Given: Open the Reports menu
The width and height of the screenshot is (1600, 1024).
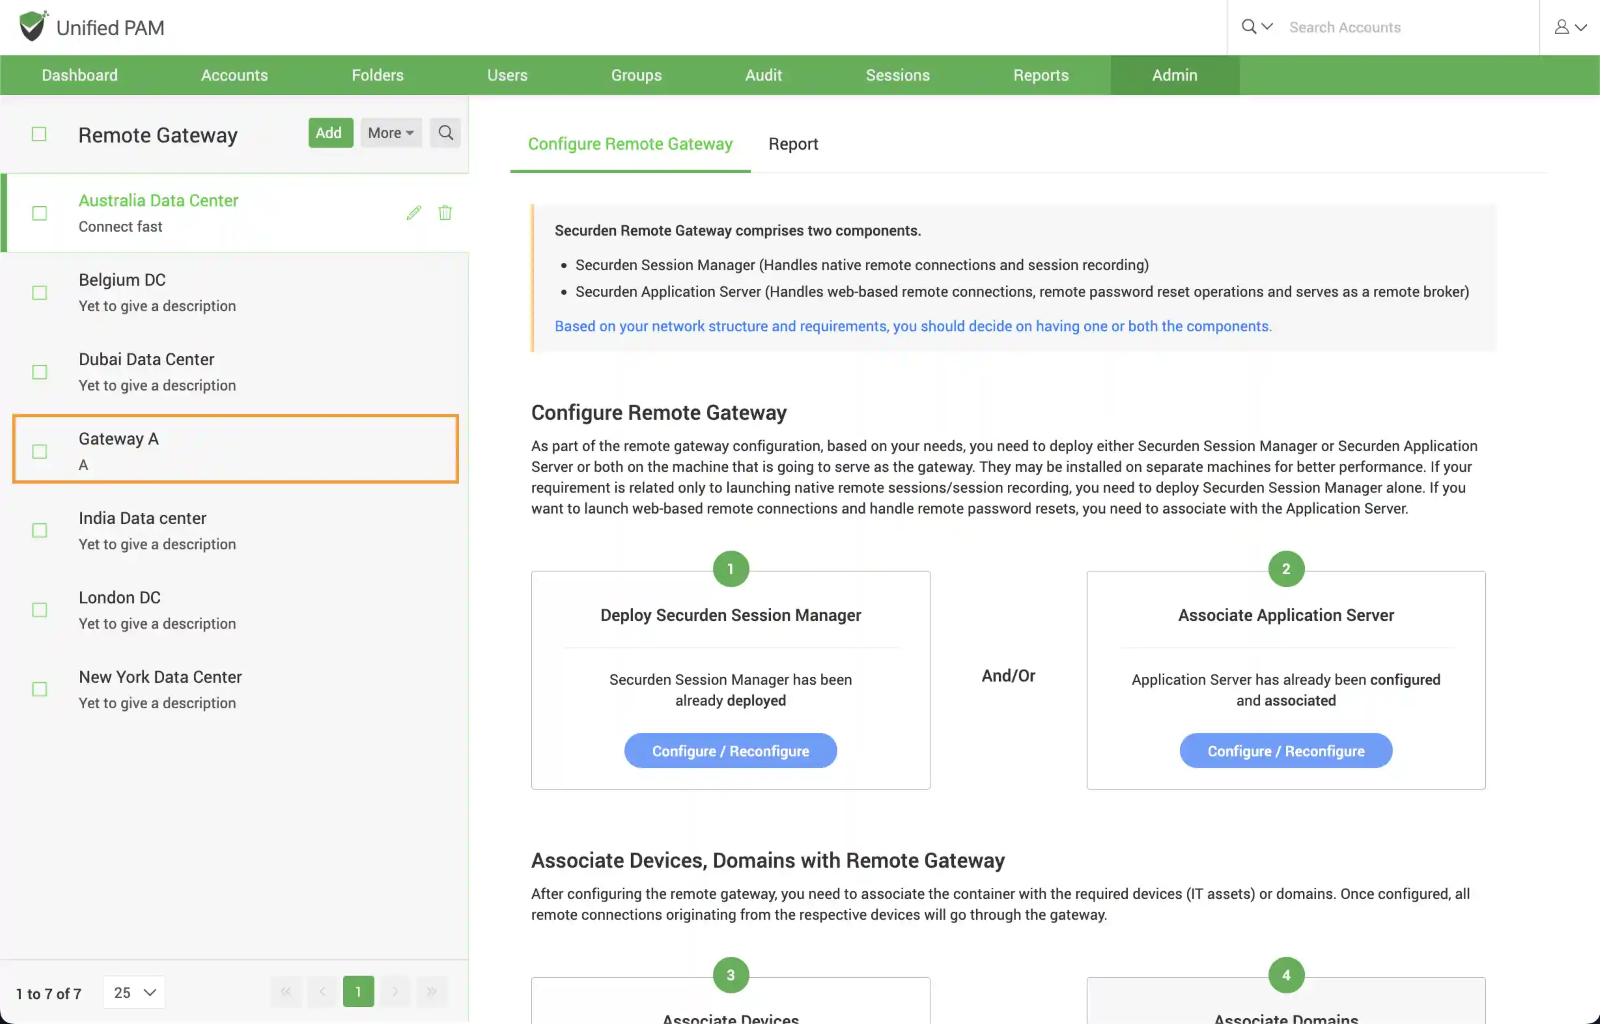Looking at the screenshot, I should click(x=1041, y=75).
